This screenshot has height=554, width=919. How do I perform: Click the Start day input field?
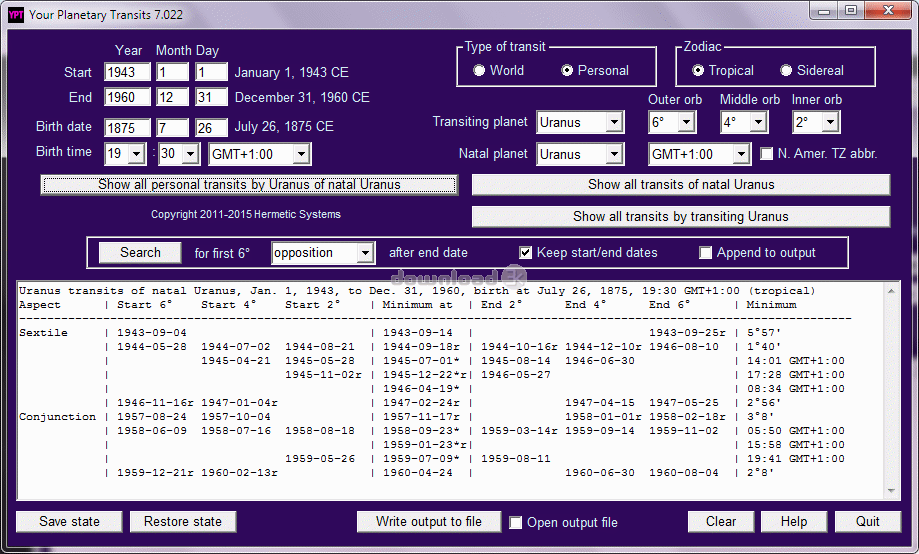pyautogui.click(x=212, y=72)
